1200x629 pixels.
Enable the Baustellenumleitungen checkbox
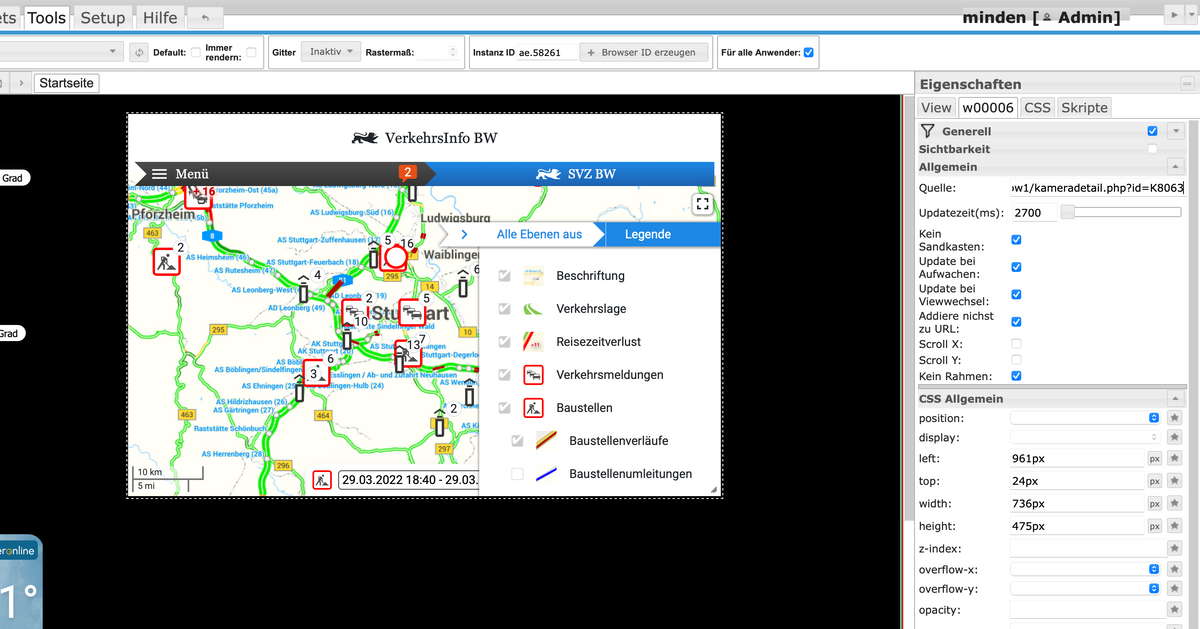click(518, 474)
